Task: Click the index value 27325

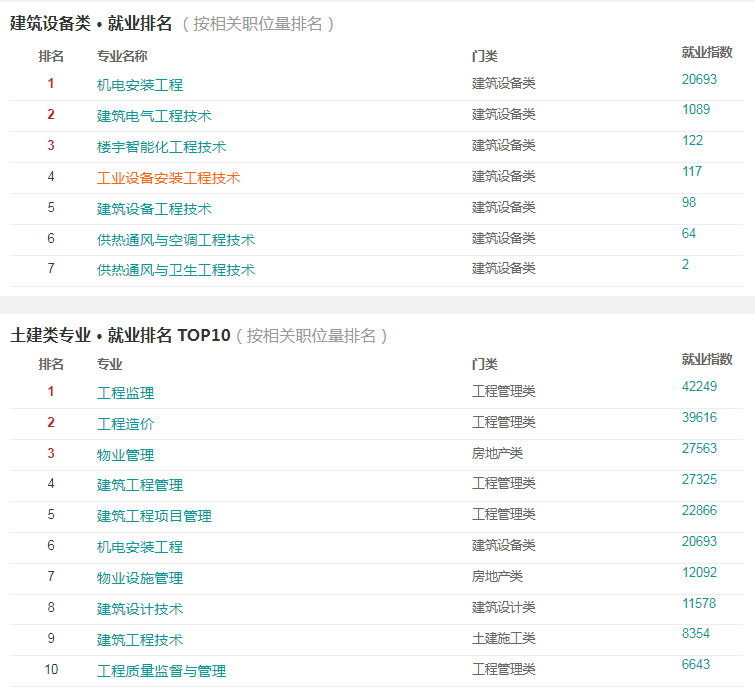Action: pos(699,479)
